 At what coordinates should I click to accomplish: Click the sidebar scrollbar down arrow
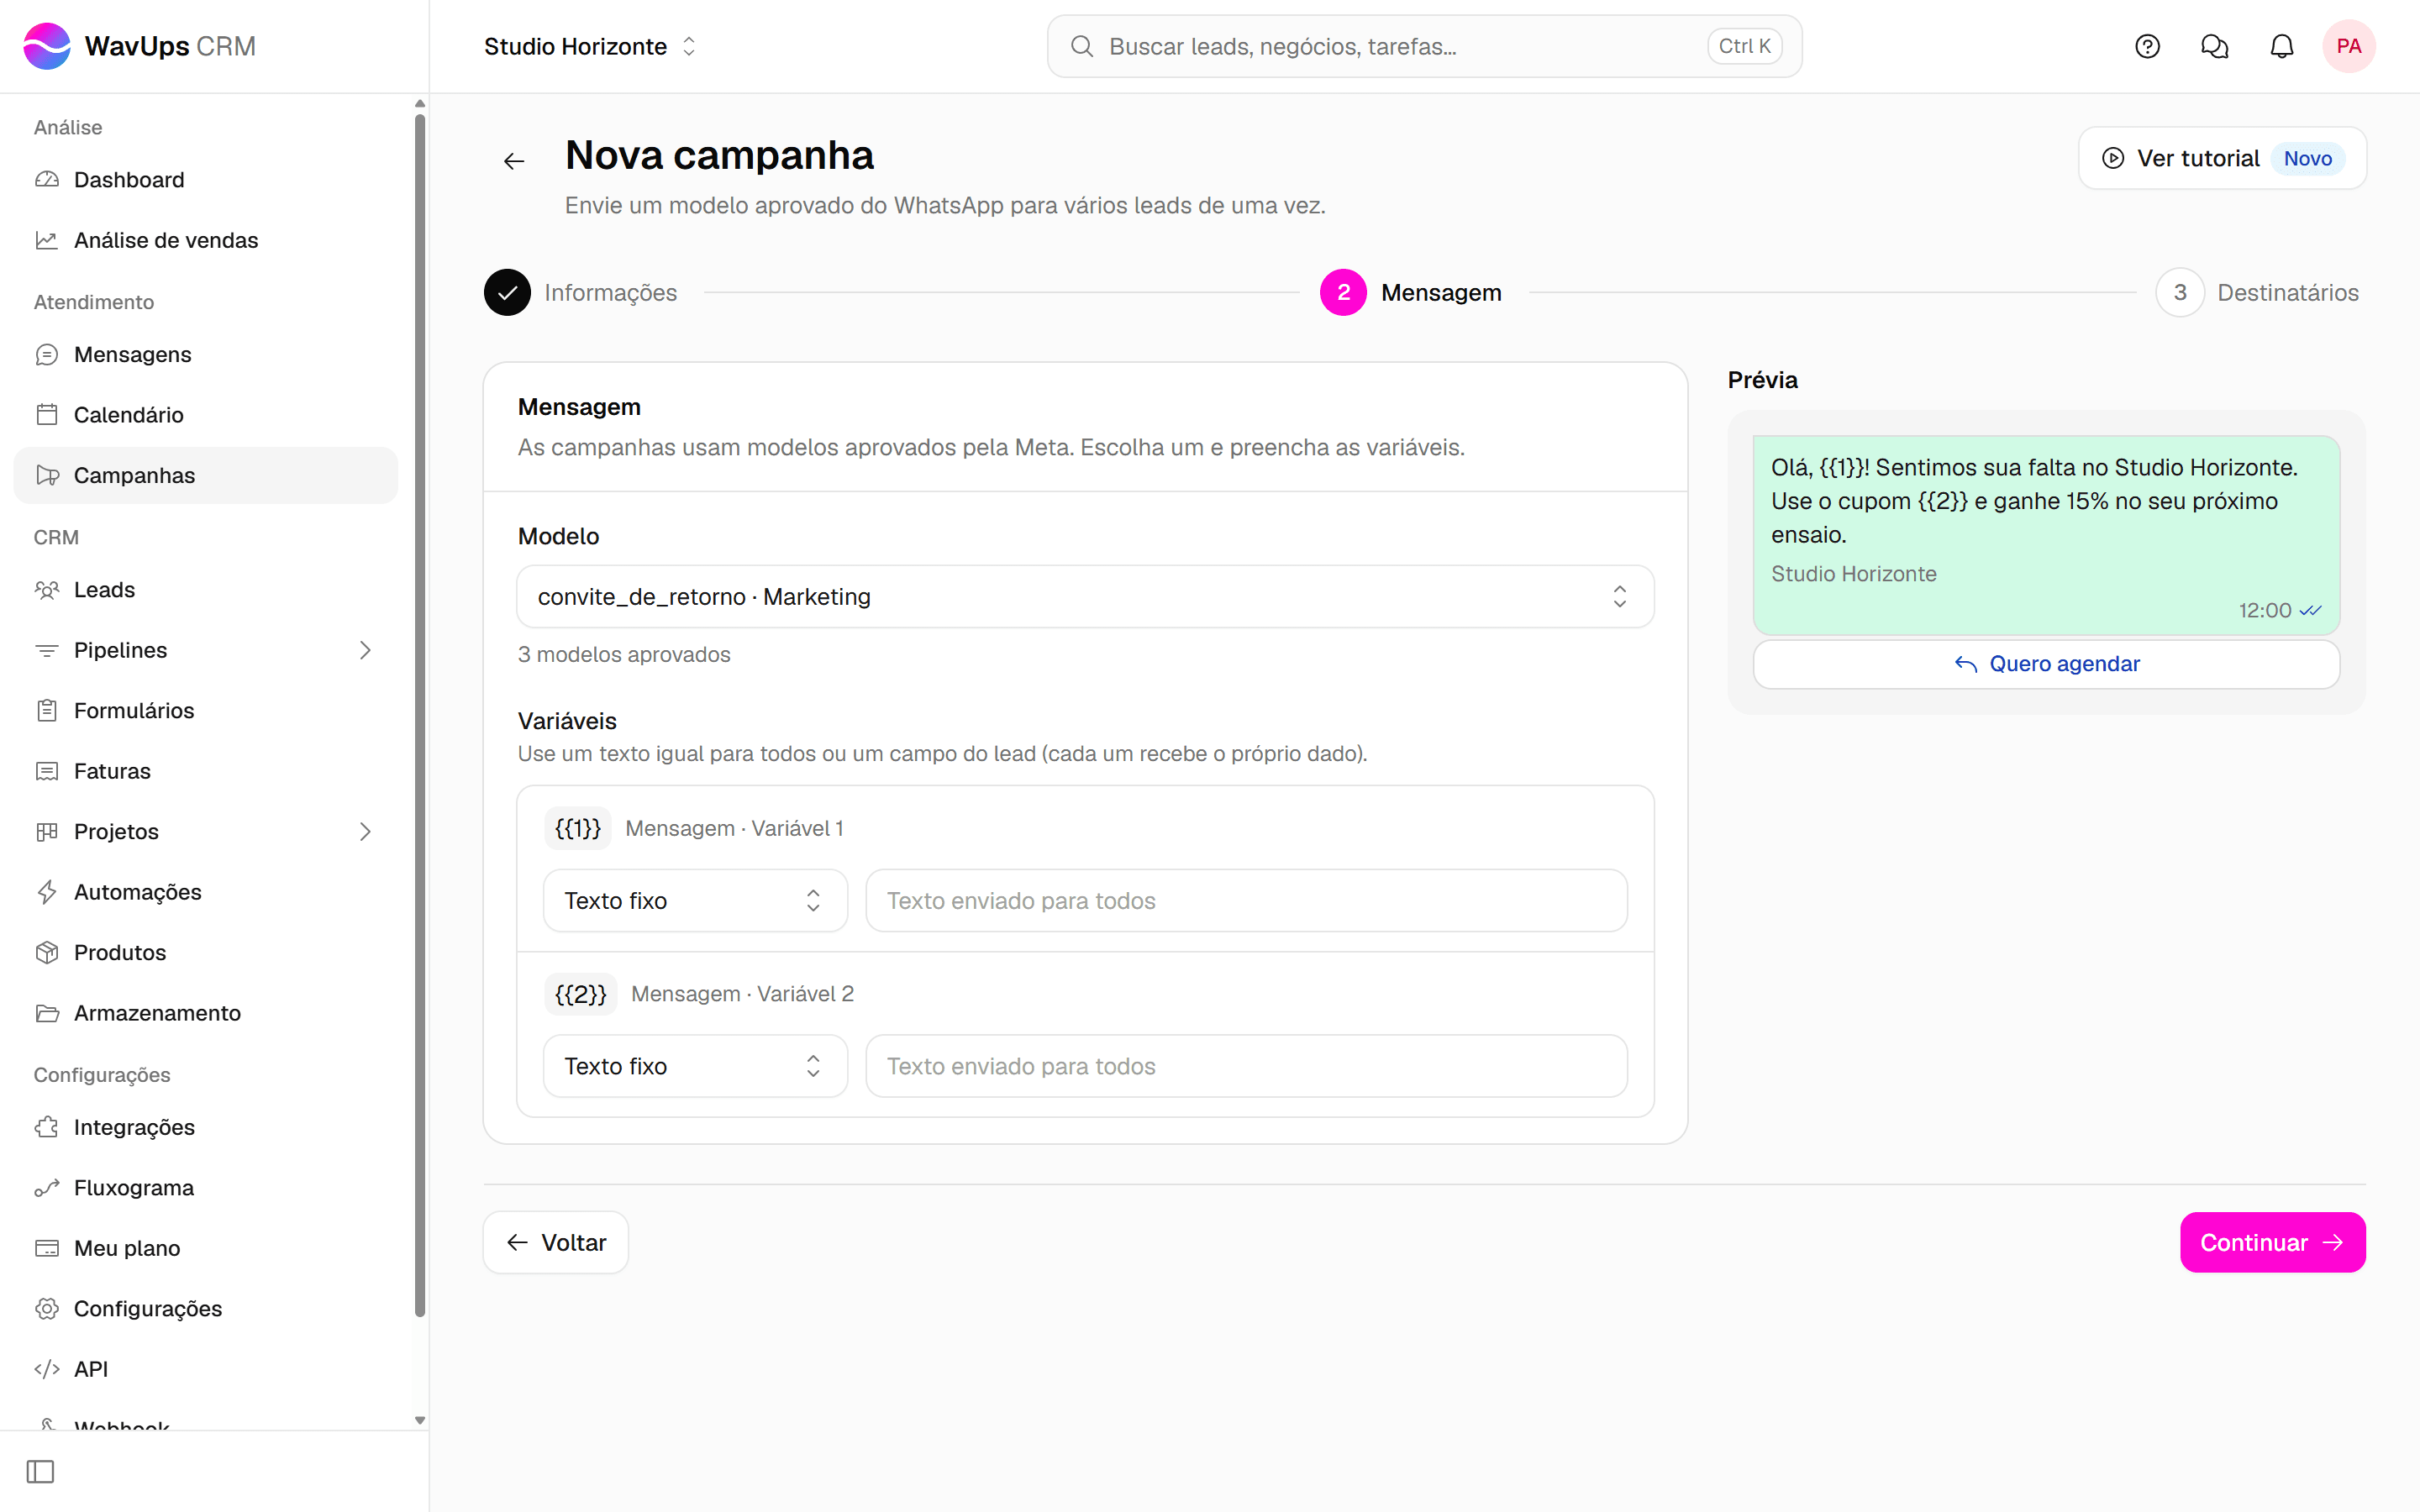(420, 1420)
